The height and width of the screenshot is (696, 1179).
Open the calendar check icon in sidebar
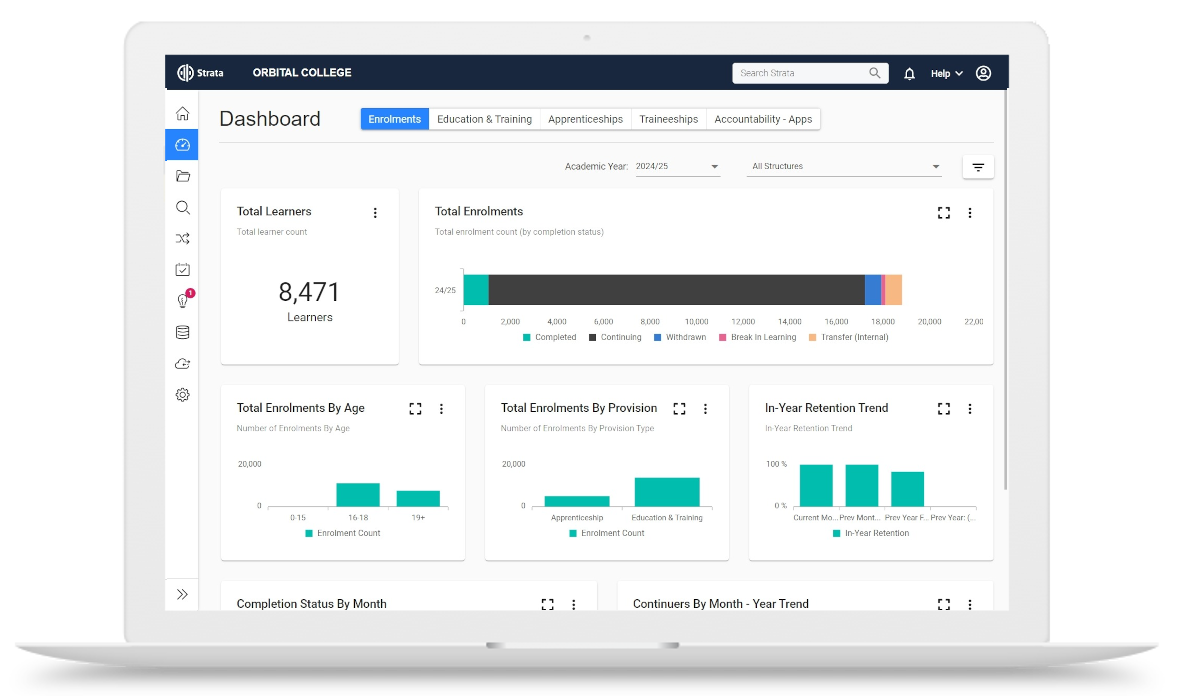pyautogui.click(x=182, y=270)
